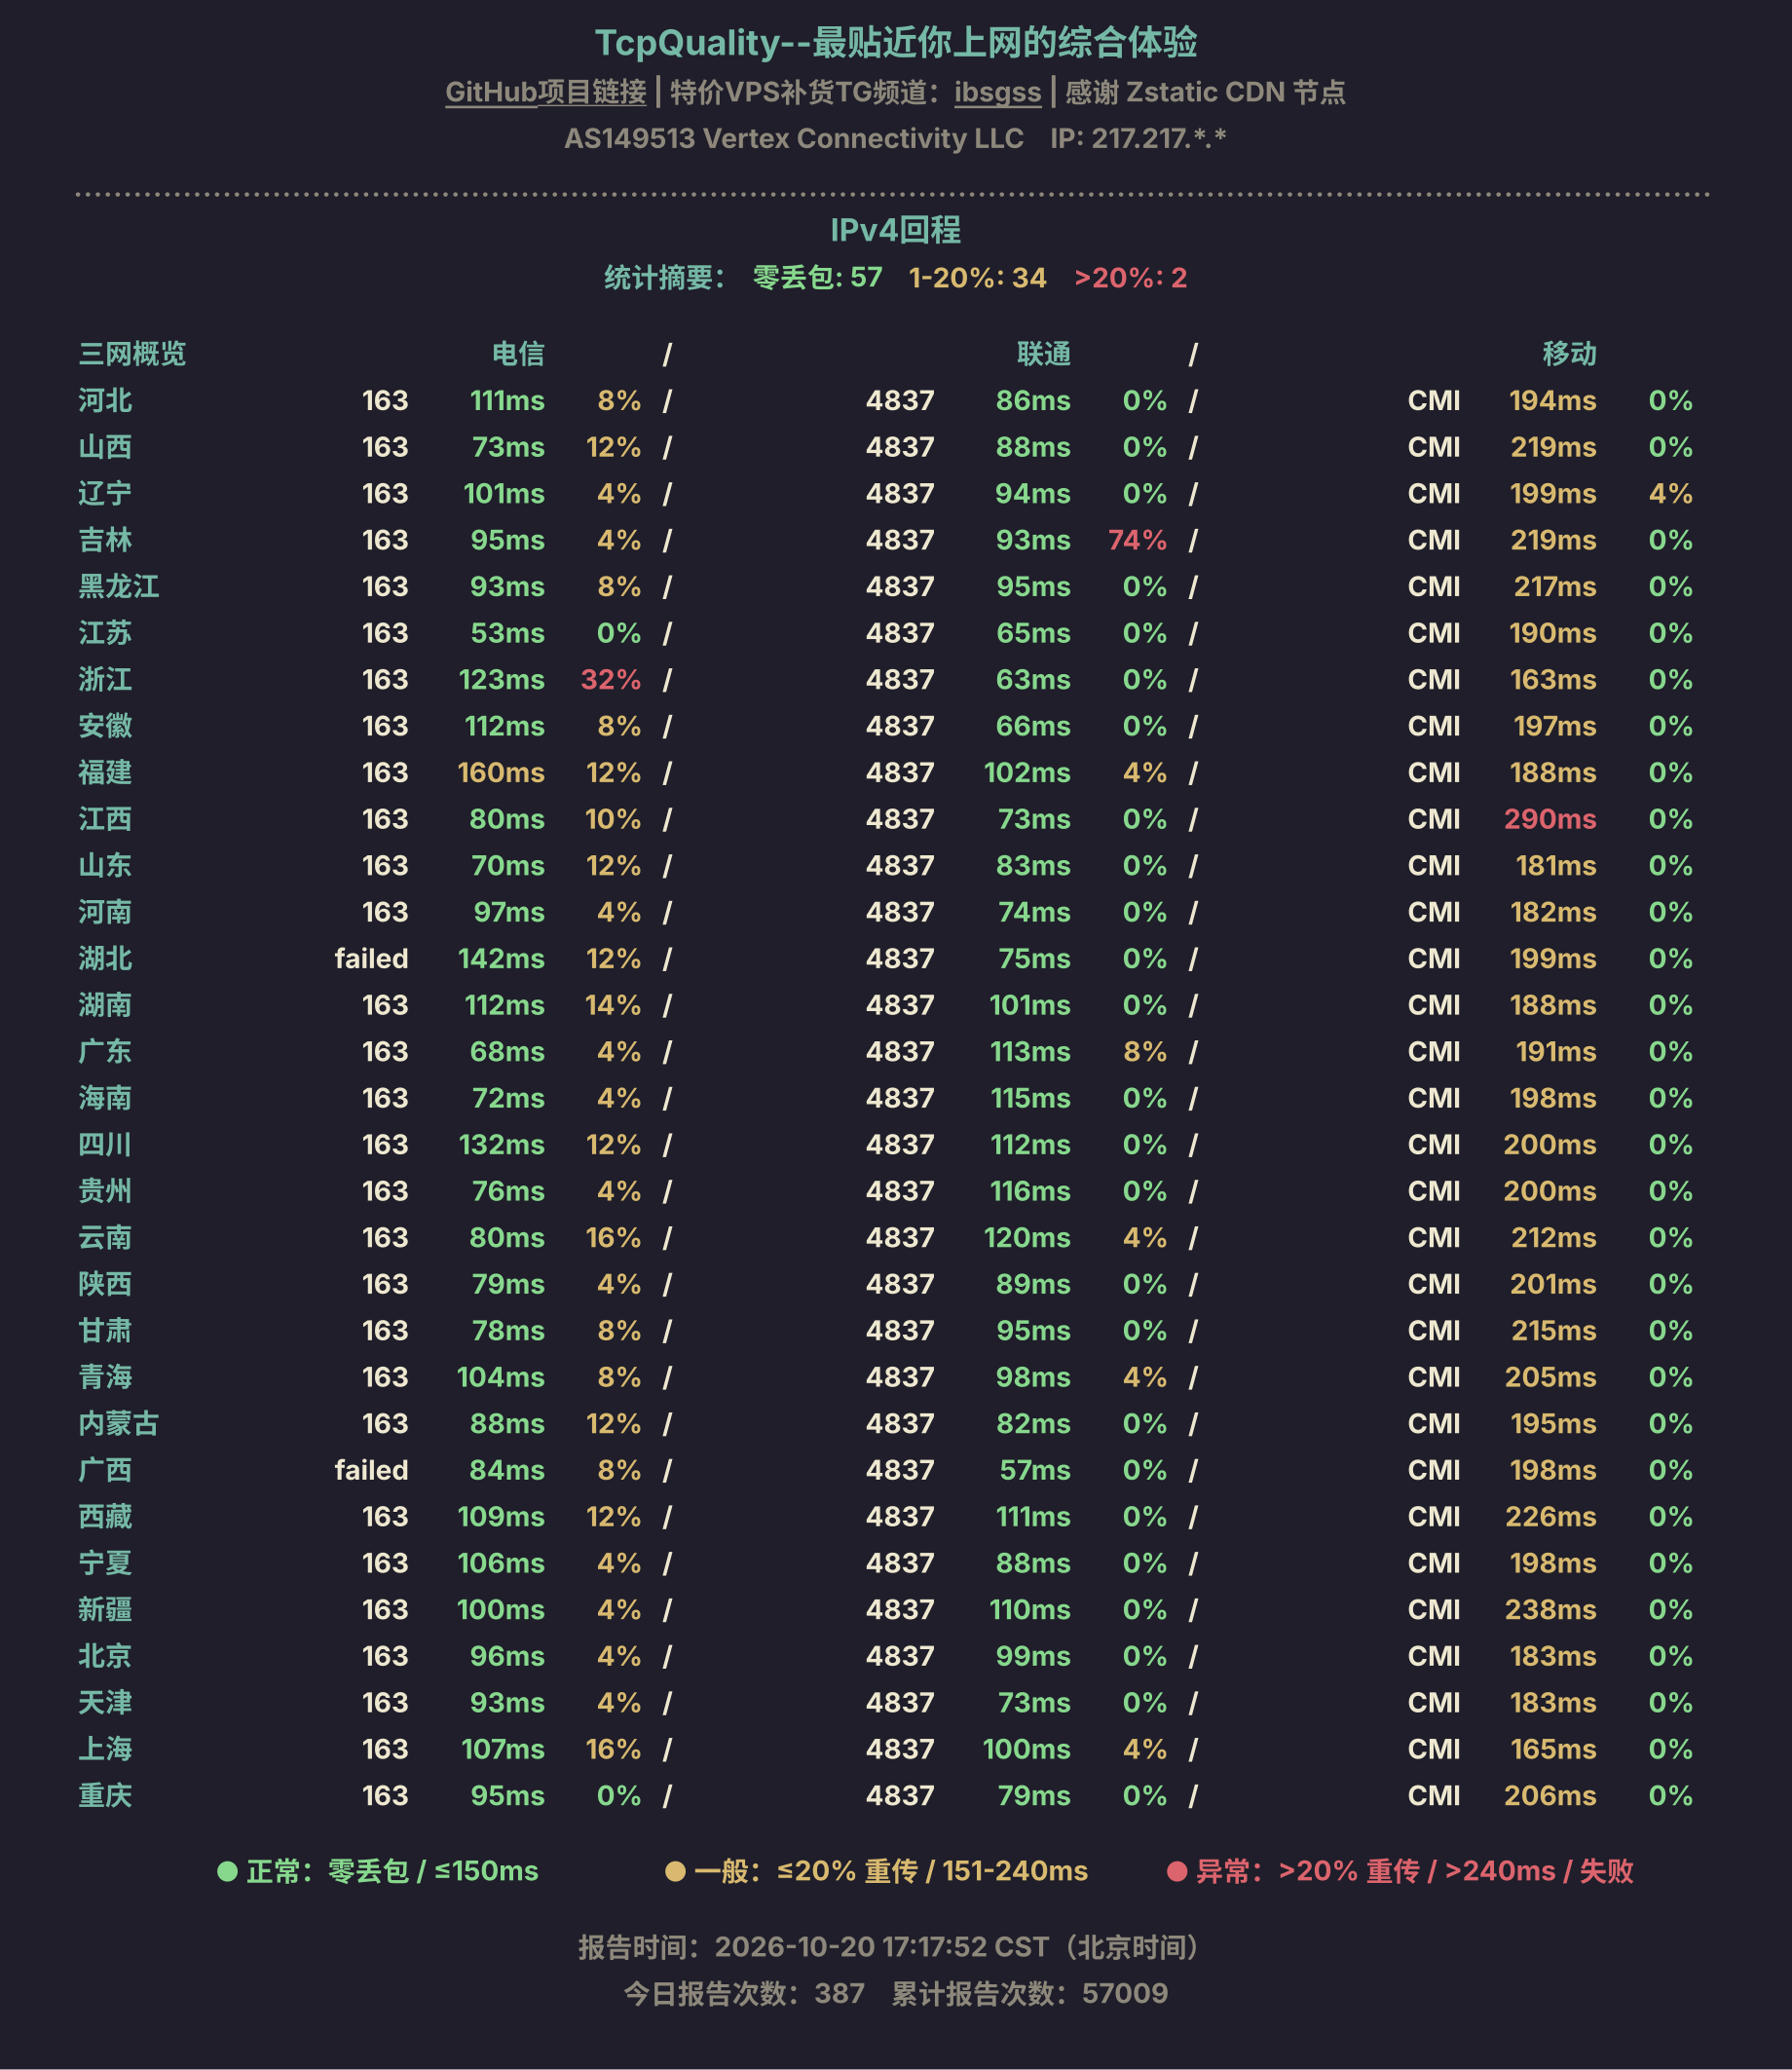Click the 异常：>20% 重传 legend text

(1415, 1871)
